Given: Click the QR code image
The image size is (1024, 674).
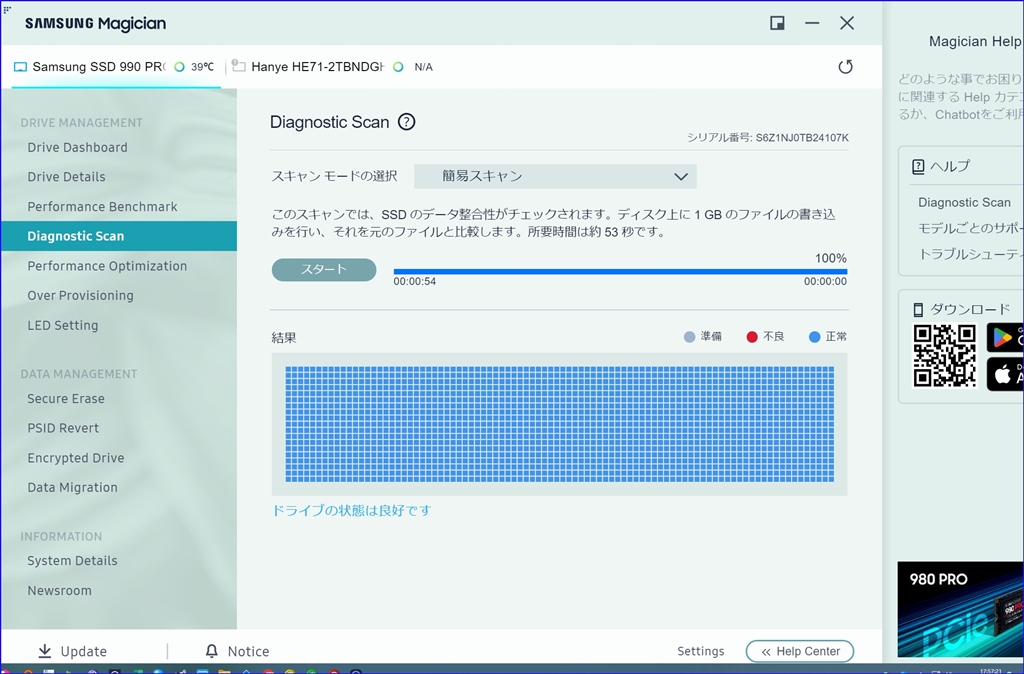Looking at the screenshot, I should point(944,356).
